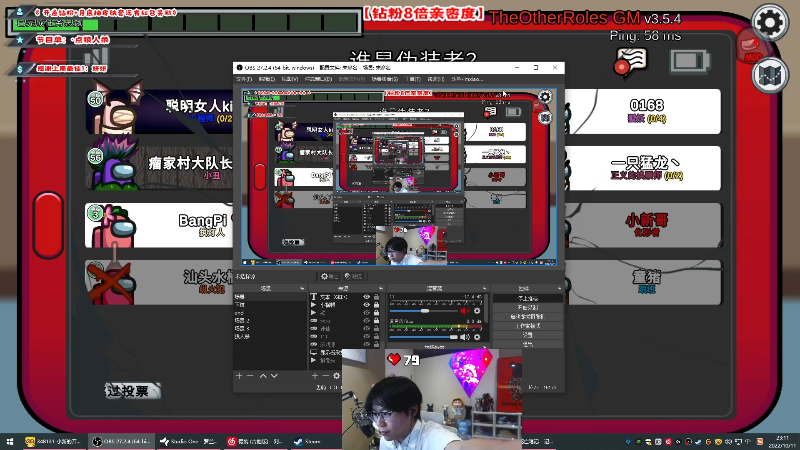Remove source with the minus icon
Viewport: 800px width, 450px height.
(x=326, y=376)
